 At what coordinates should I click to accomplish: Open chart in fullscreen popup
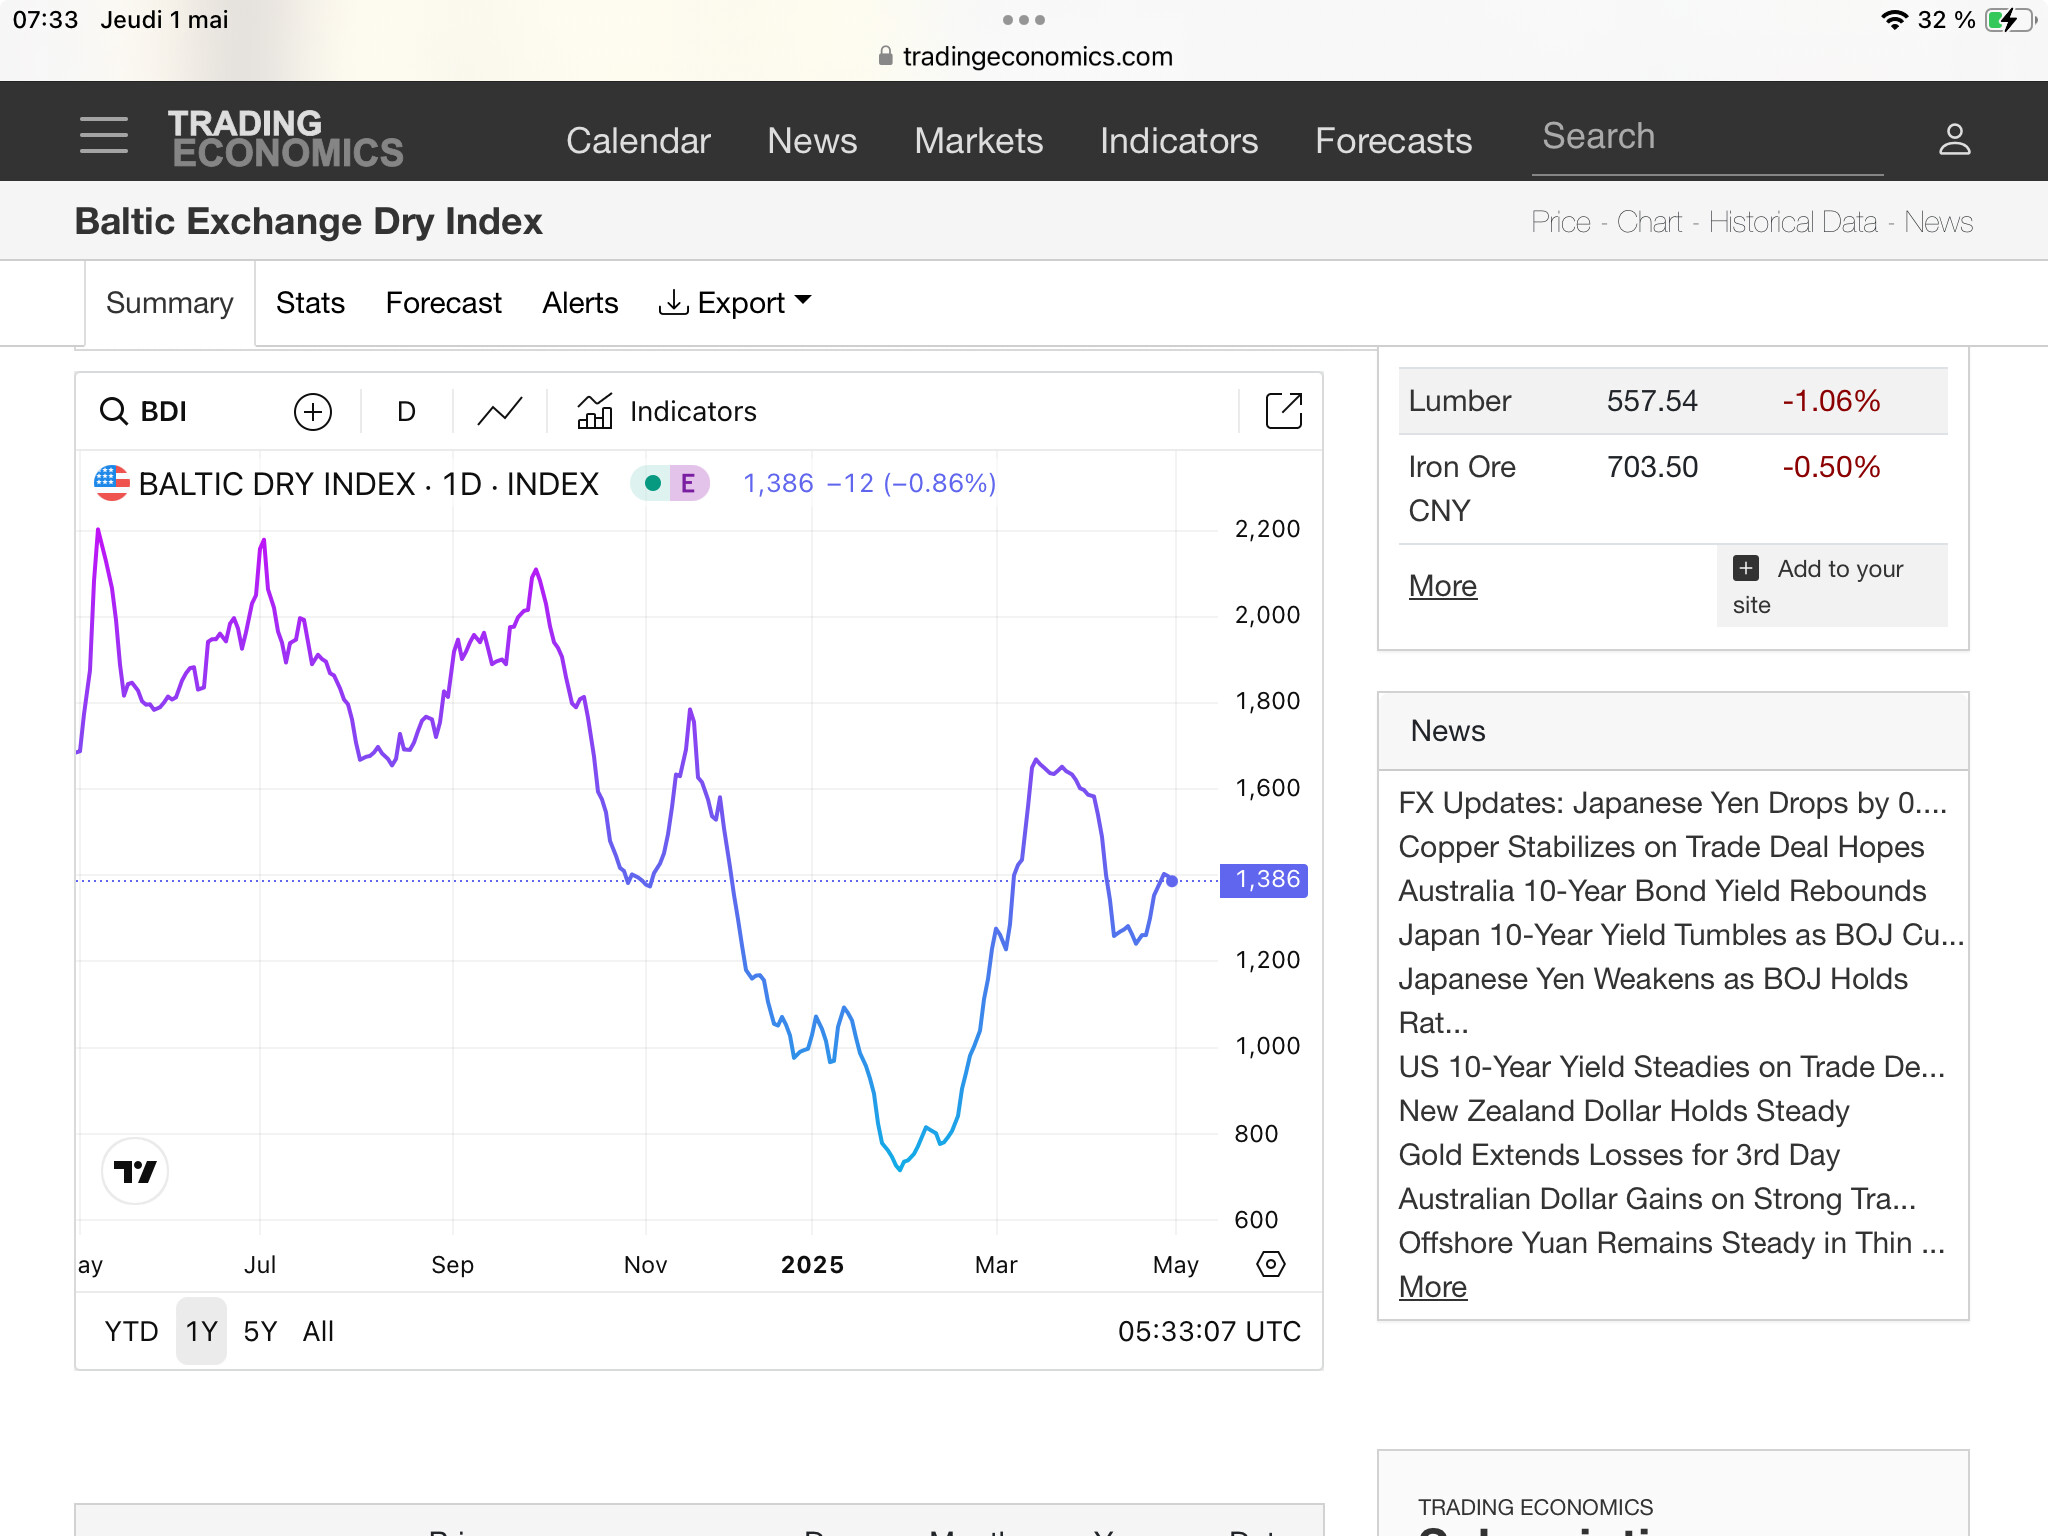click(1283, 411)
